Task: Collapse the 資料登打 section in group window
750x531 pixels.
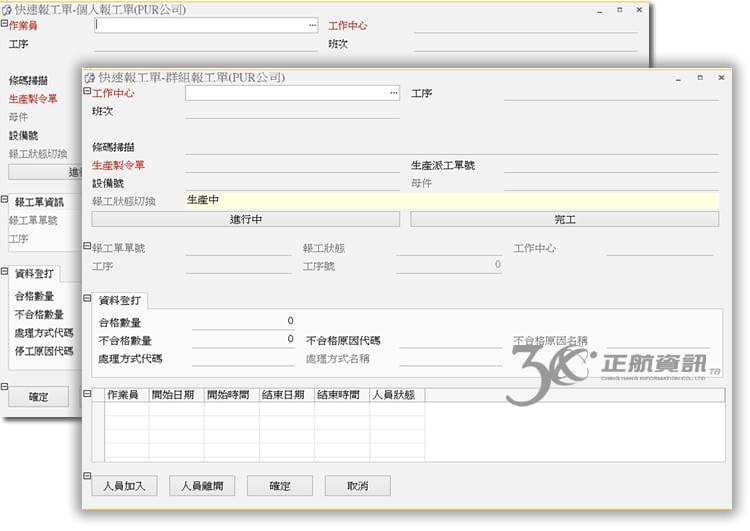Action: tap(87, 298)
